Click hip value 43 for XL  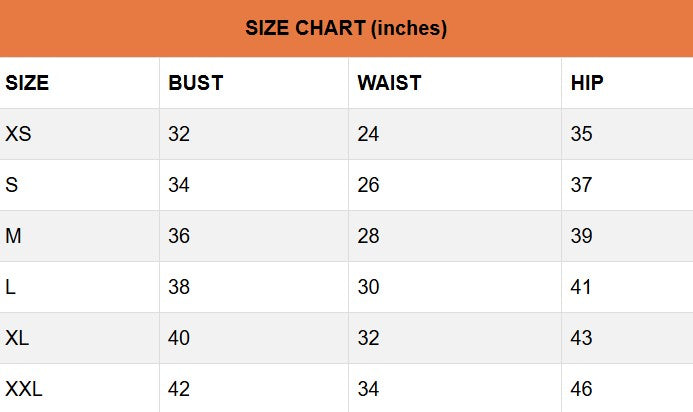pos(581,338)
